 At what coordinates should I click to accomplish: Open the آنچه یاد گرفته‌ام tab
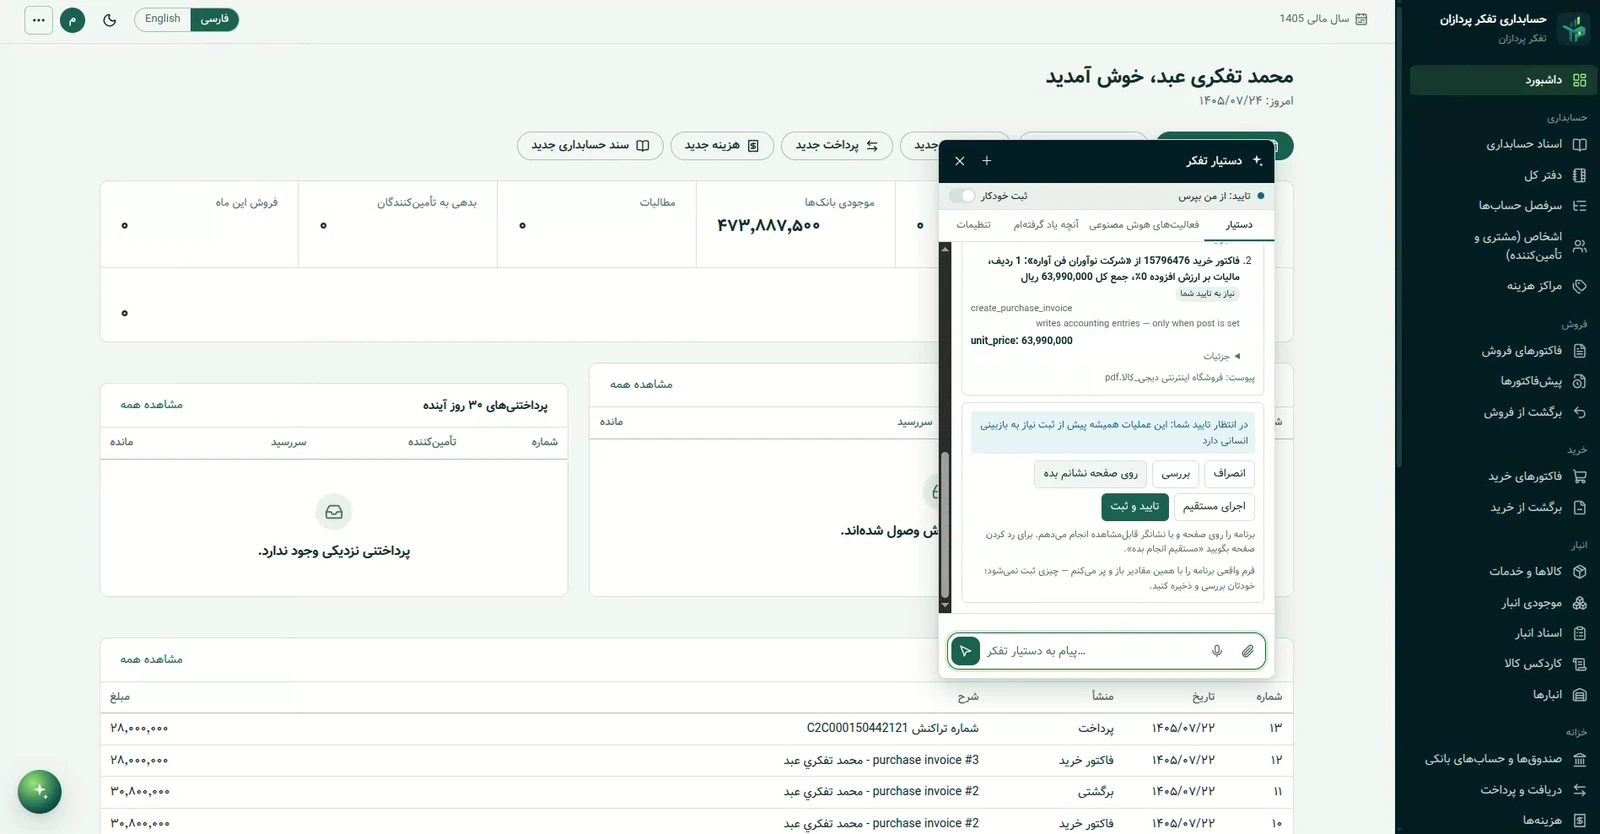click(1046, 225)
